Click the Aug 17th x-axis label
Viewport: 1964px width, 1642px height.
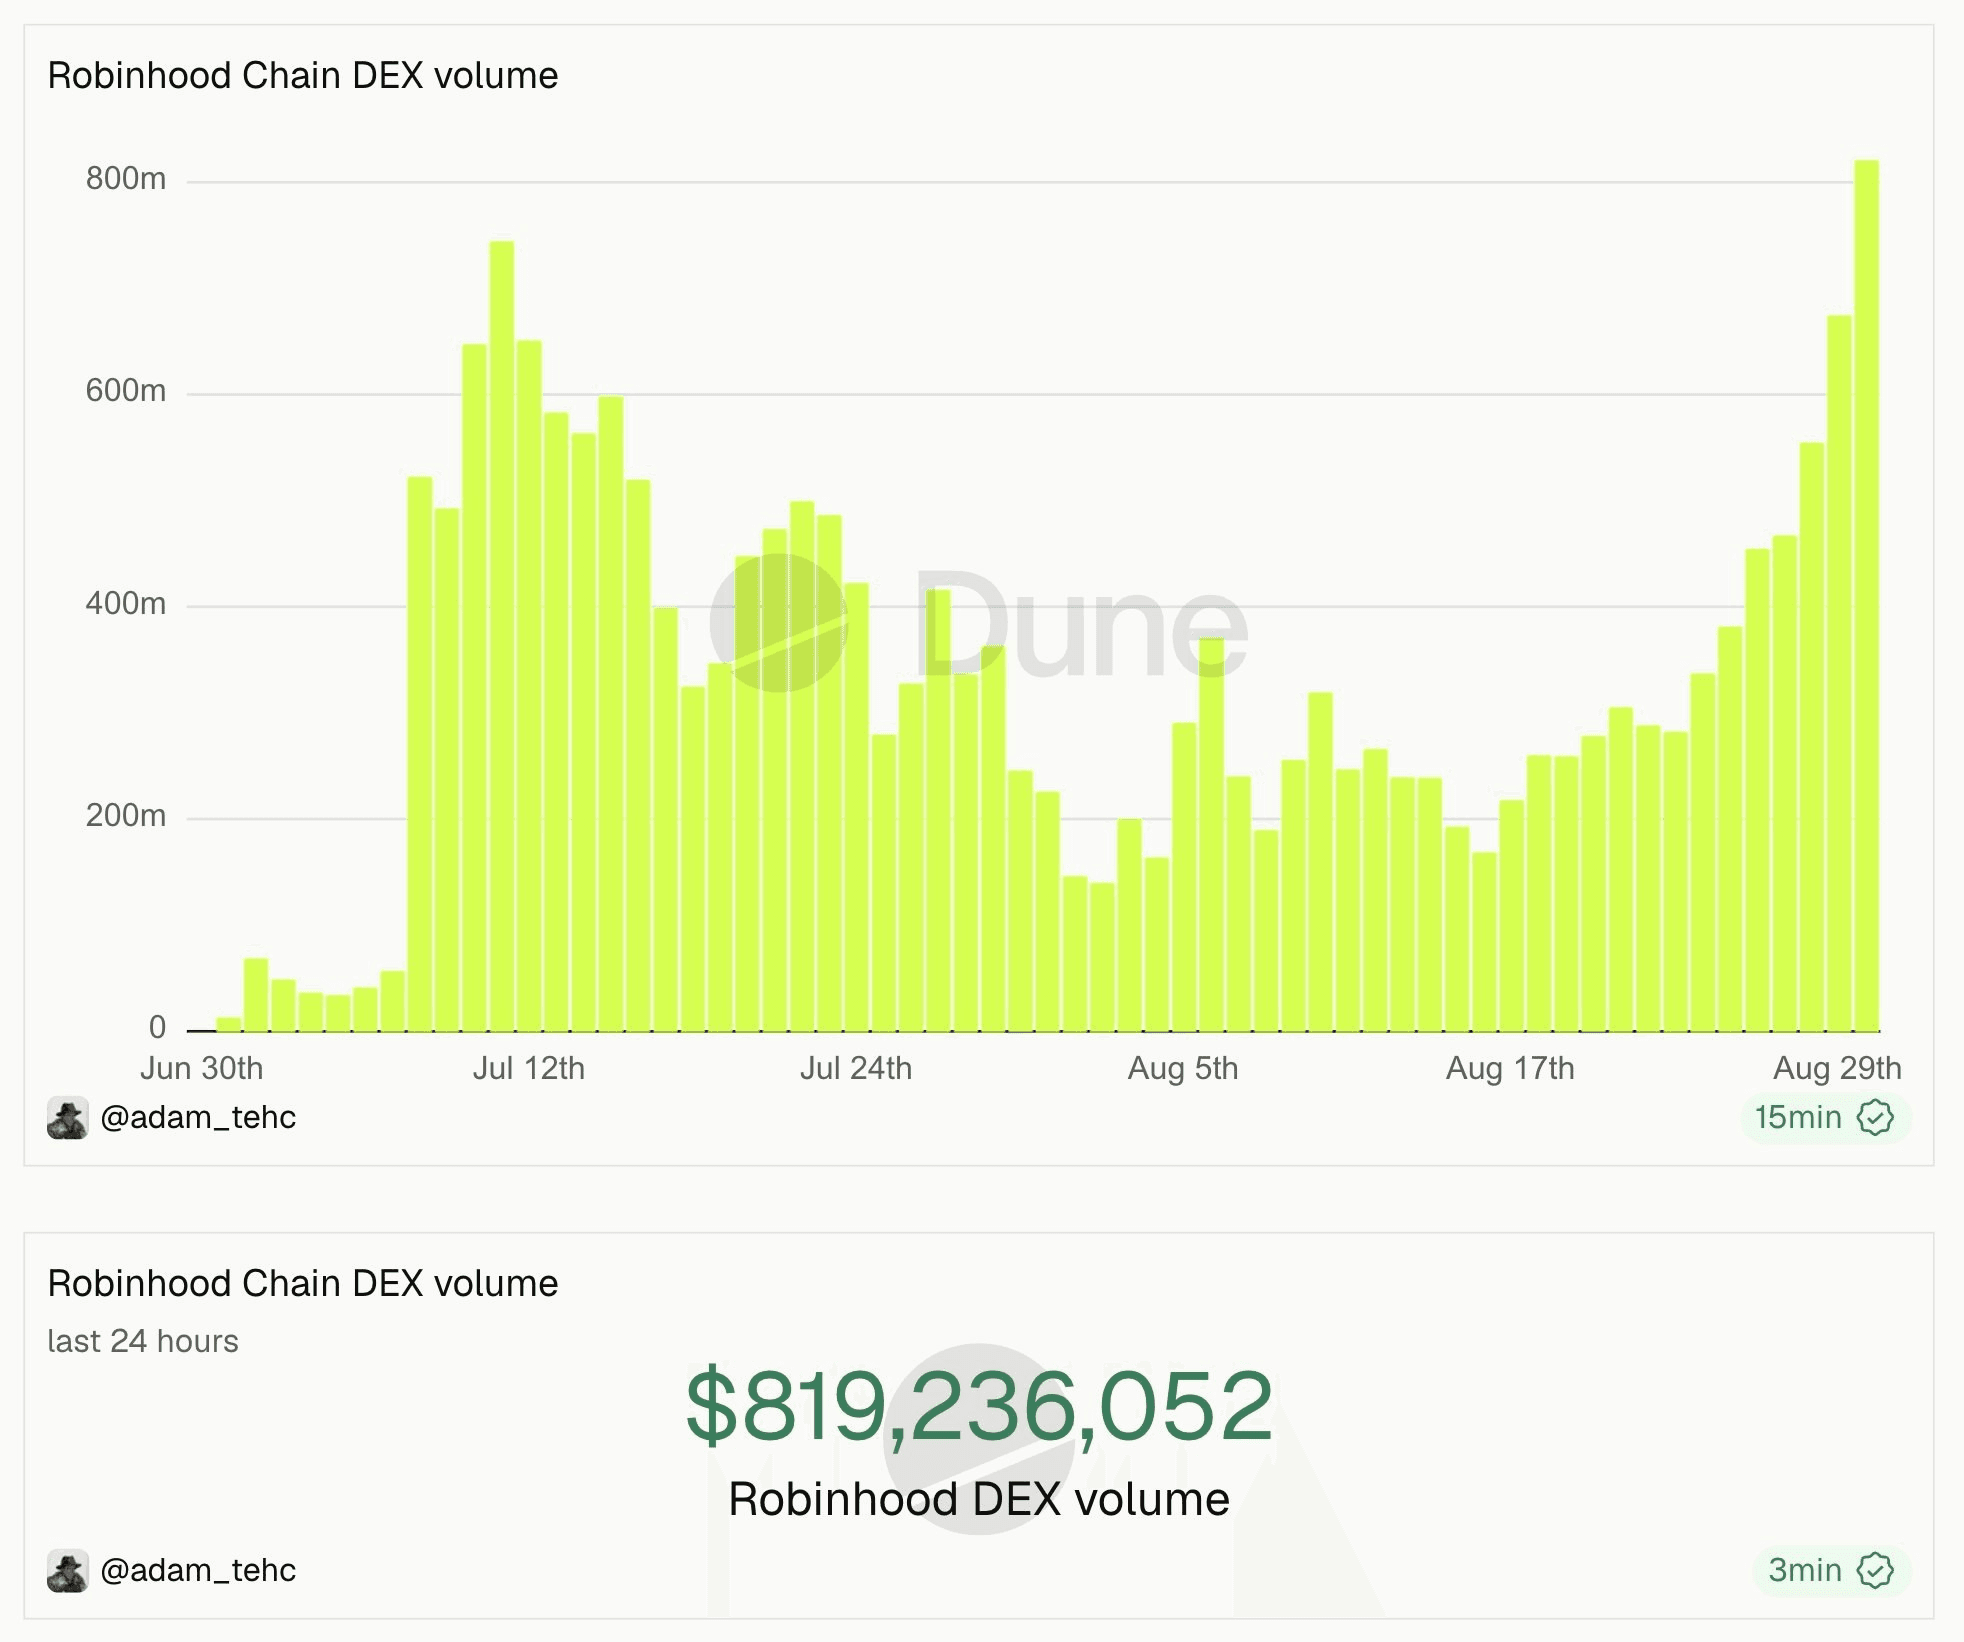point(1510,1068)
